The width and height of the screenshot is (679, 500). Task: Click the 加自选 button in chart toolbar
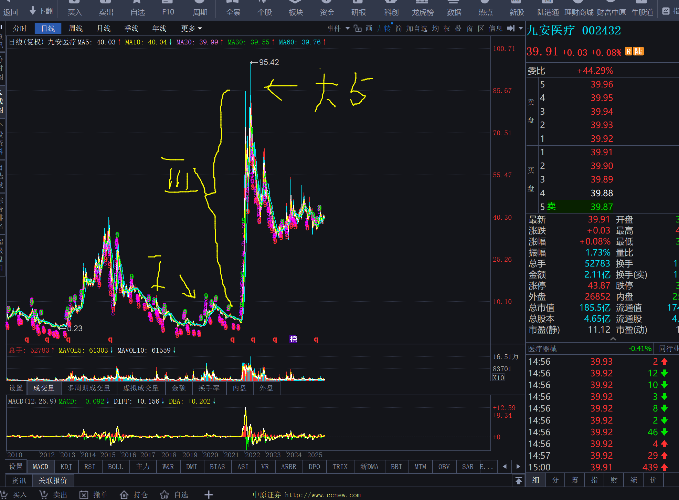pyautogui.click(x=417, y=29)
